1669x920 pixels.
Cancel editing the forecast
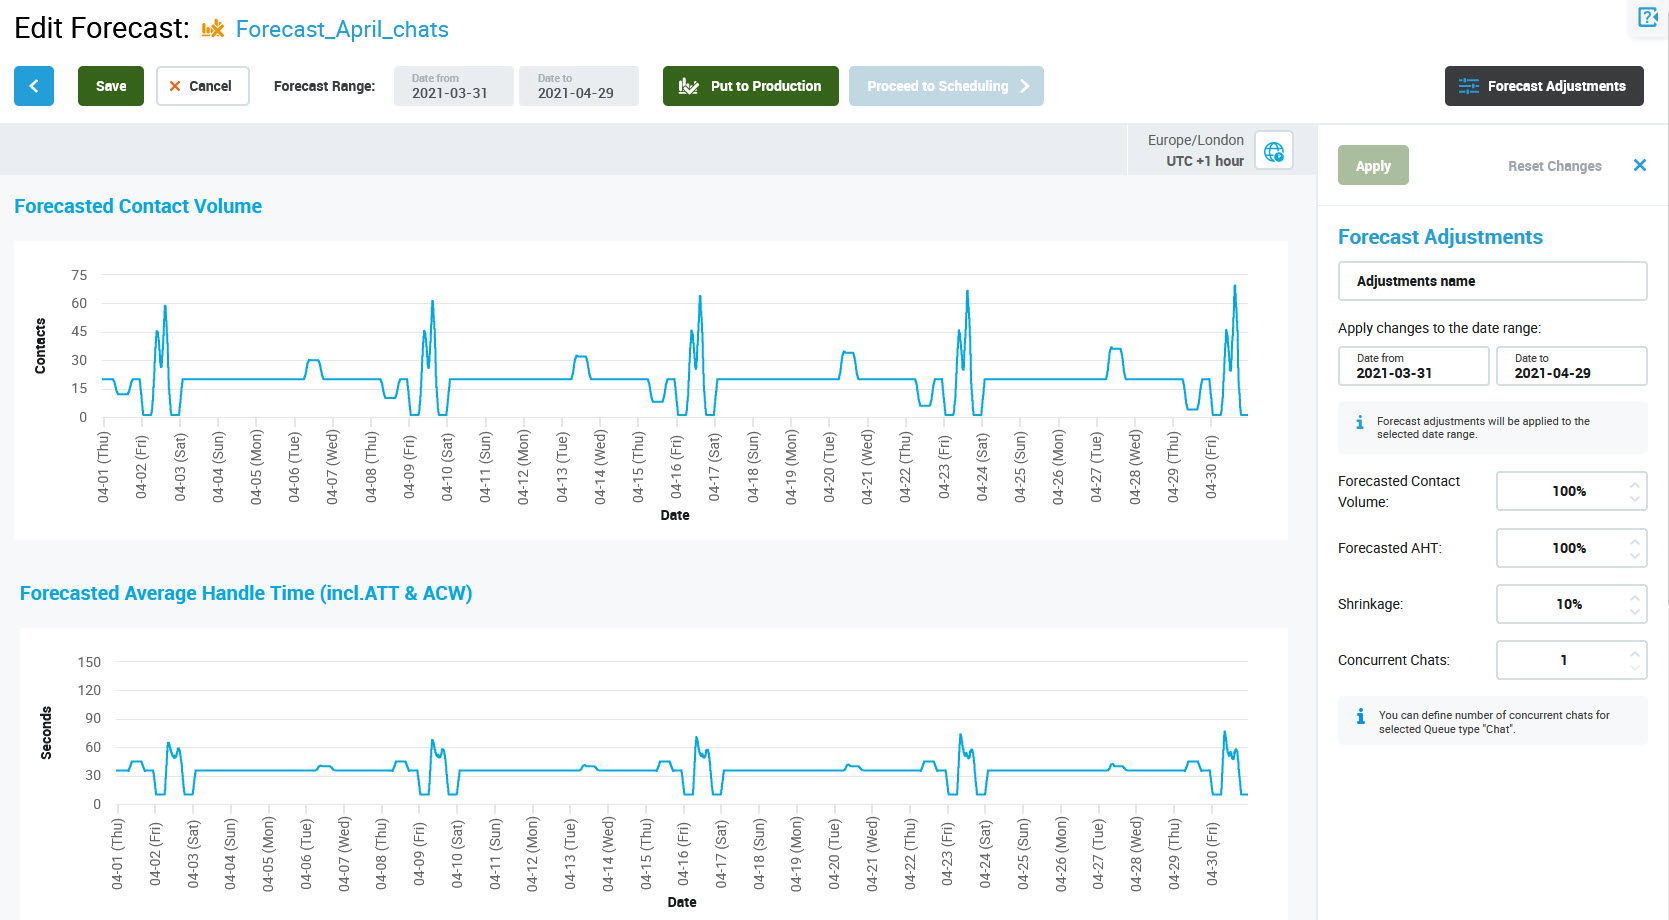coord(202,86)
